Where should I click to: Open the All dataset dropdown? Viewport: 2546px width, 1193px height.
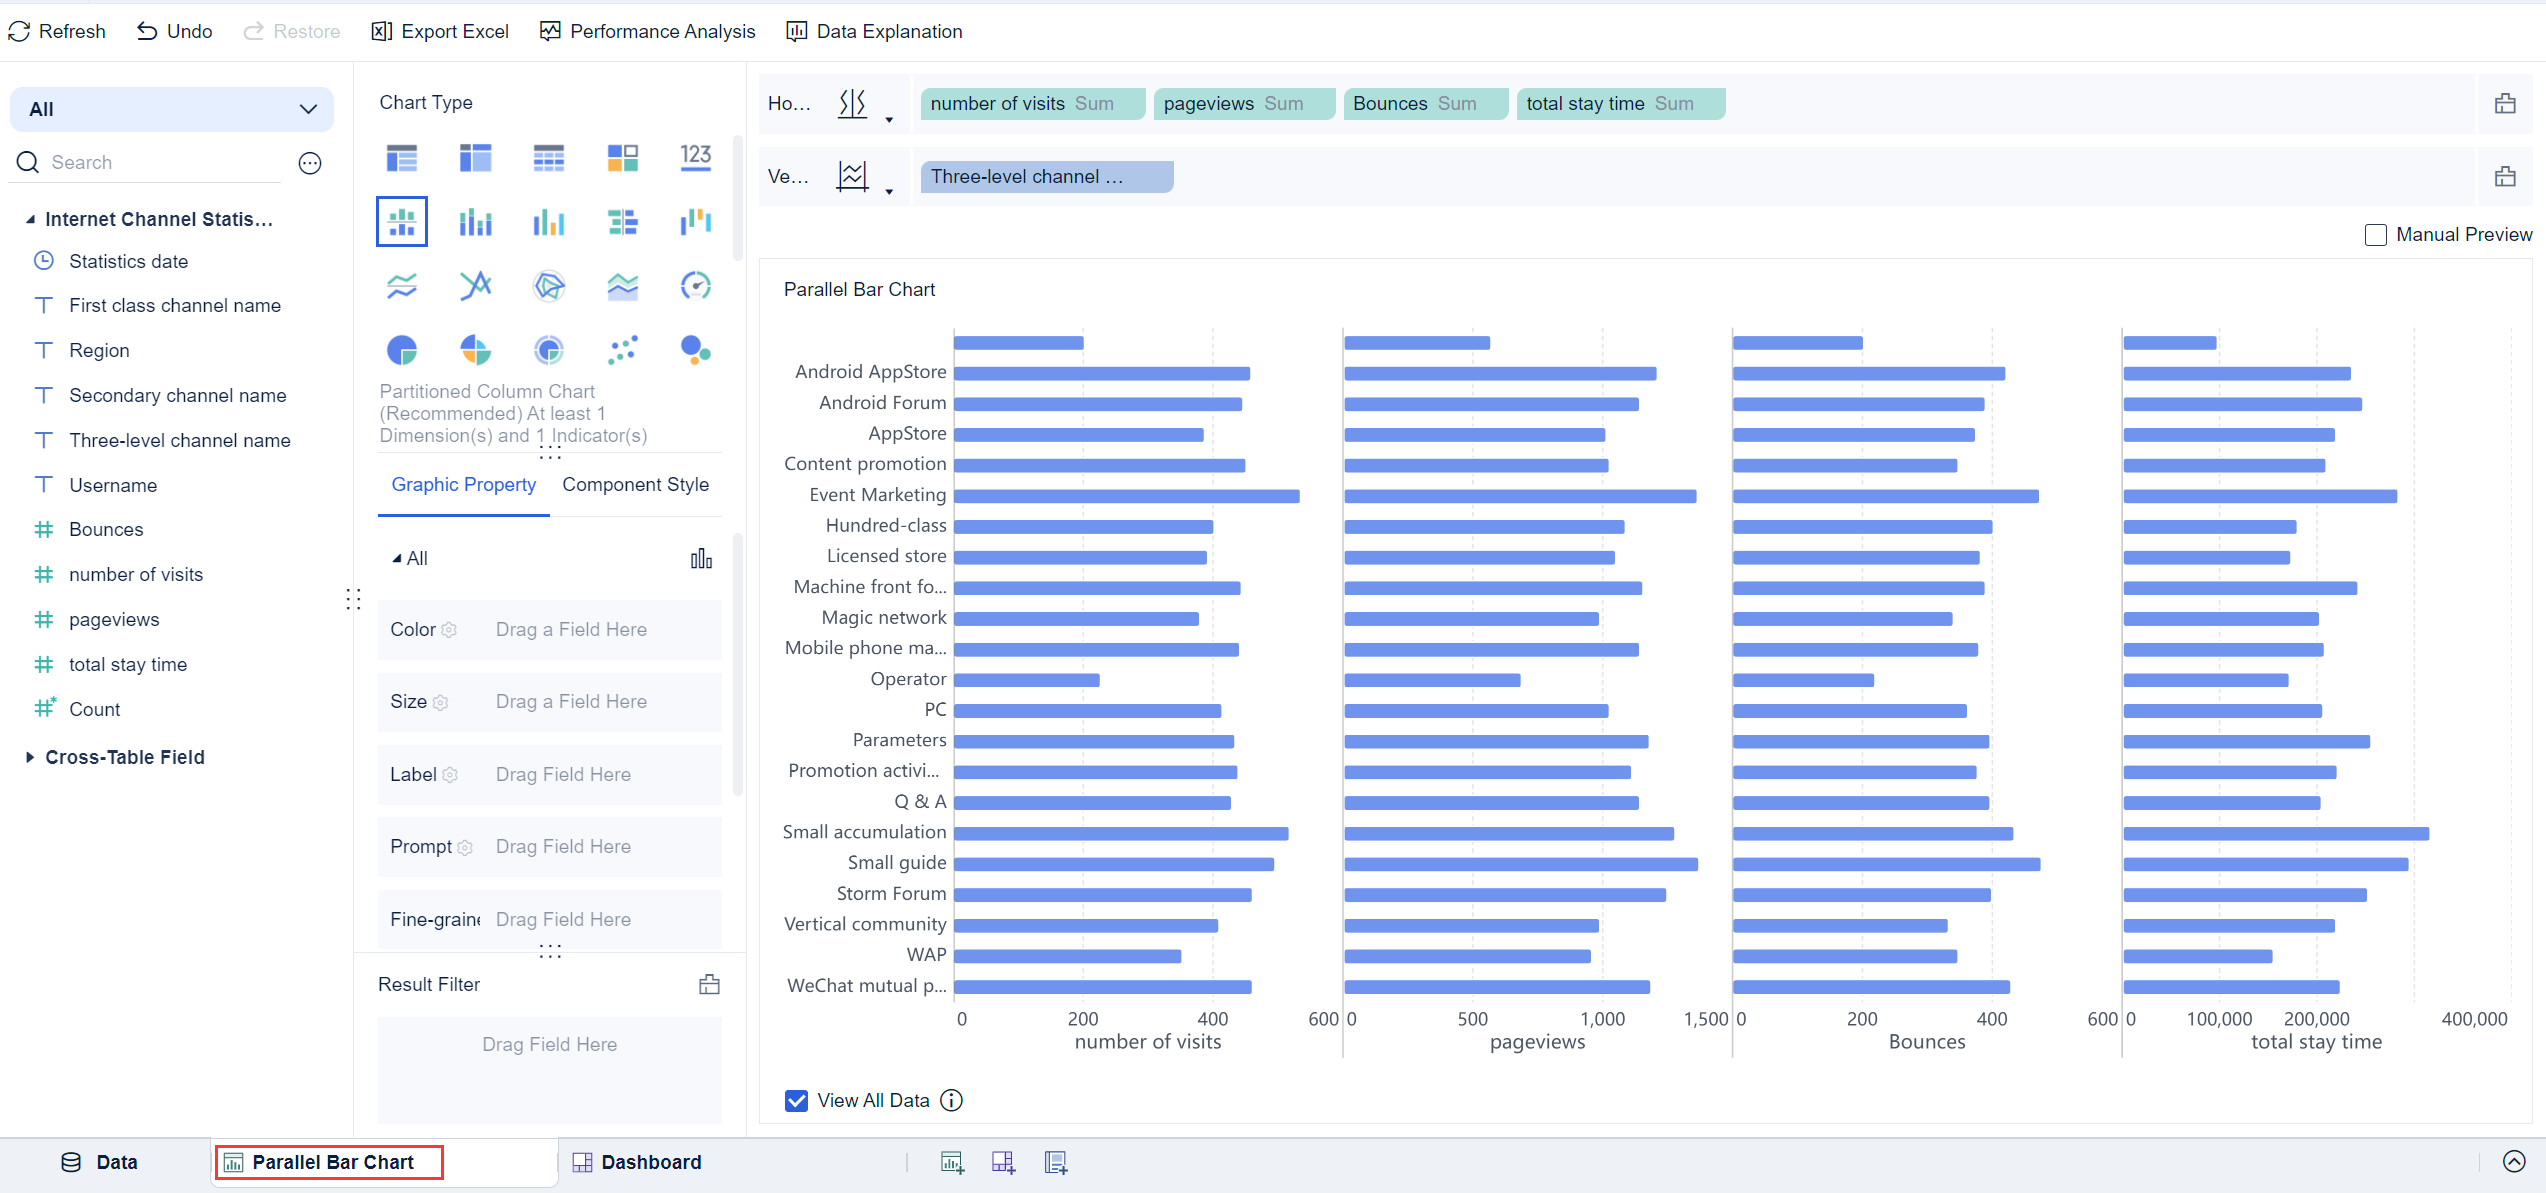(172, 109)
